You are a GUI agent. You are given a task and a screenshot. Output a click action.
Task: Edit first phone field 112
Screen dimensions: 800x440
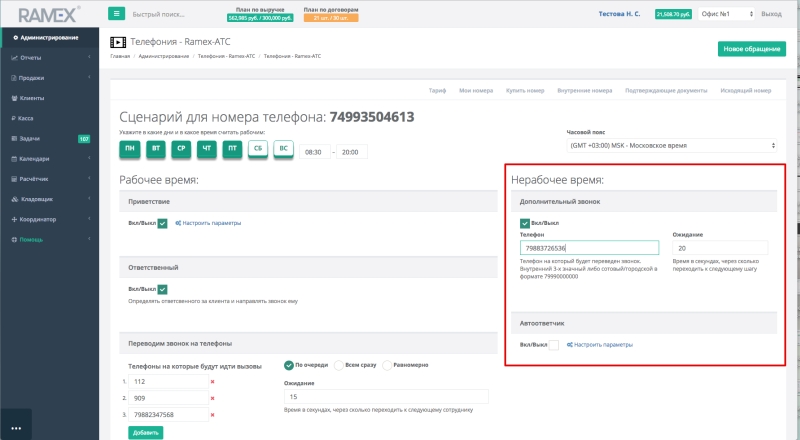168,382
